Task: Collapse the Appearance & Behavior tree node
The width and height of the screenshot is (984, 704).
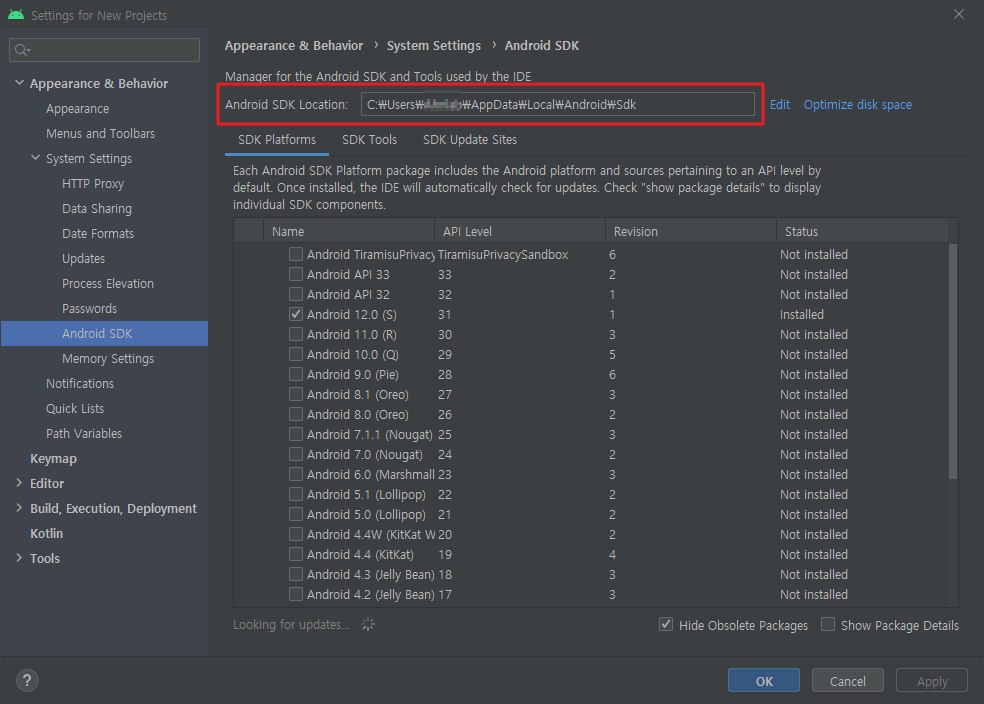Action: tap(19, 83)
